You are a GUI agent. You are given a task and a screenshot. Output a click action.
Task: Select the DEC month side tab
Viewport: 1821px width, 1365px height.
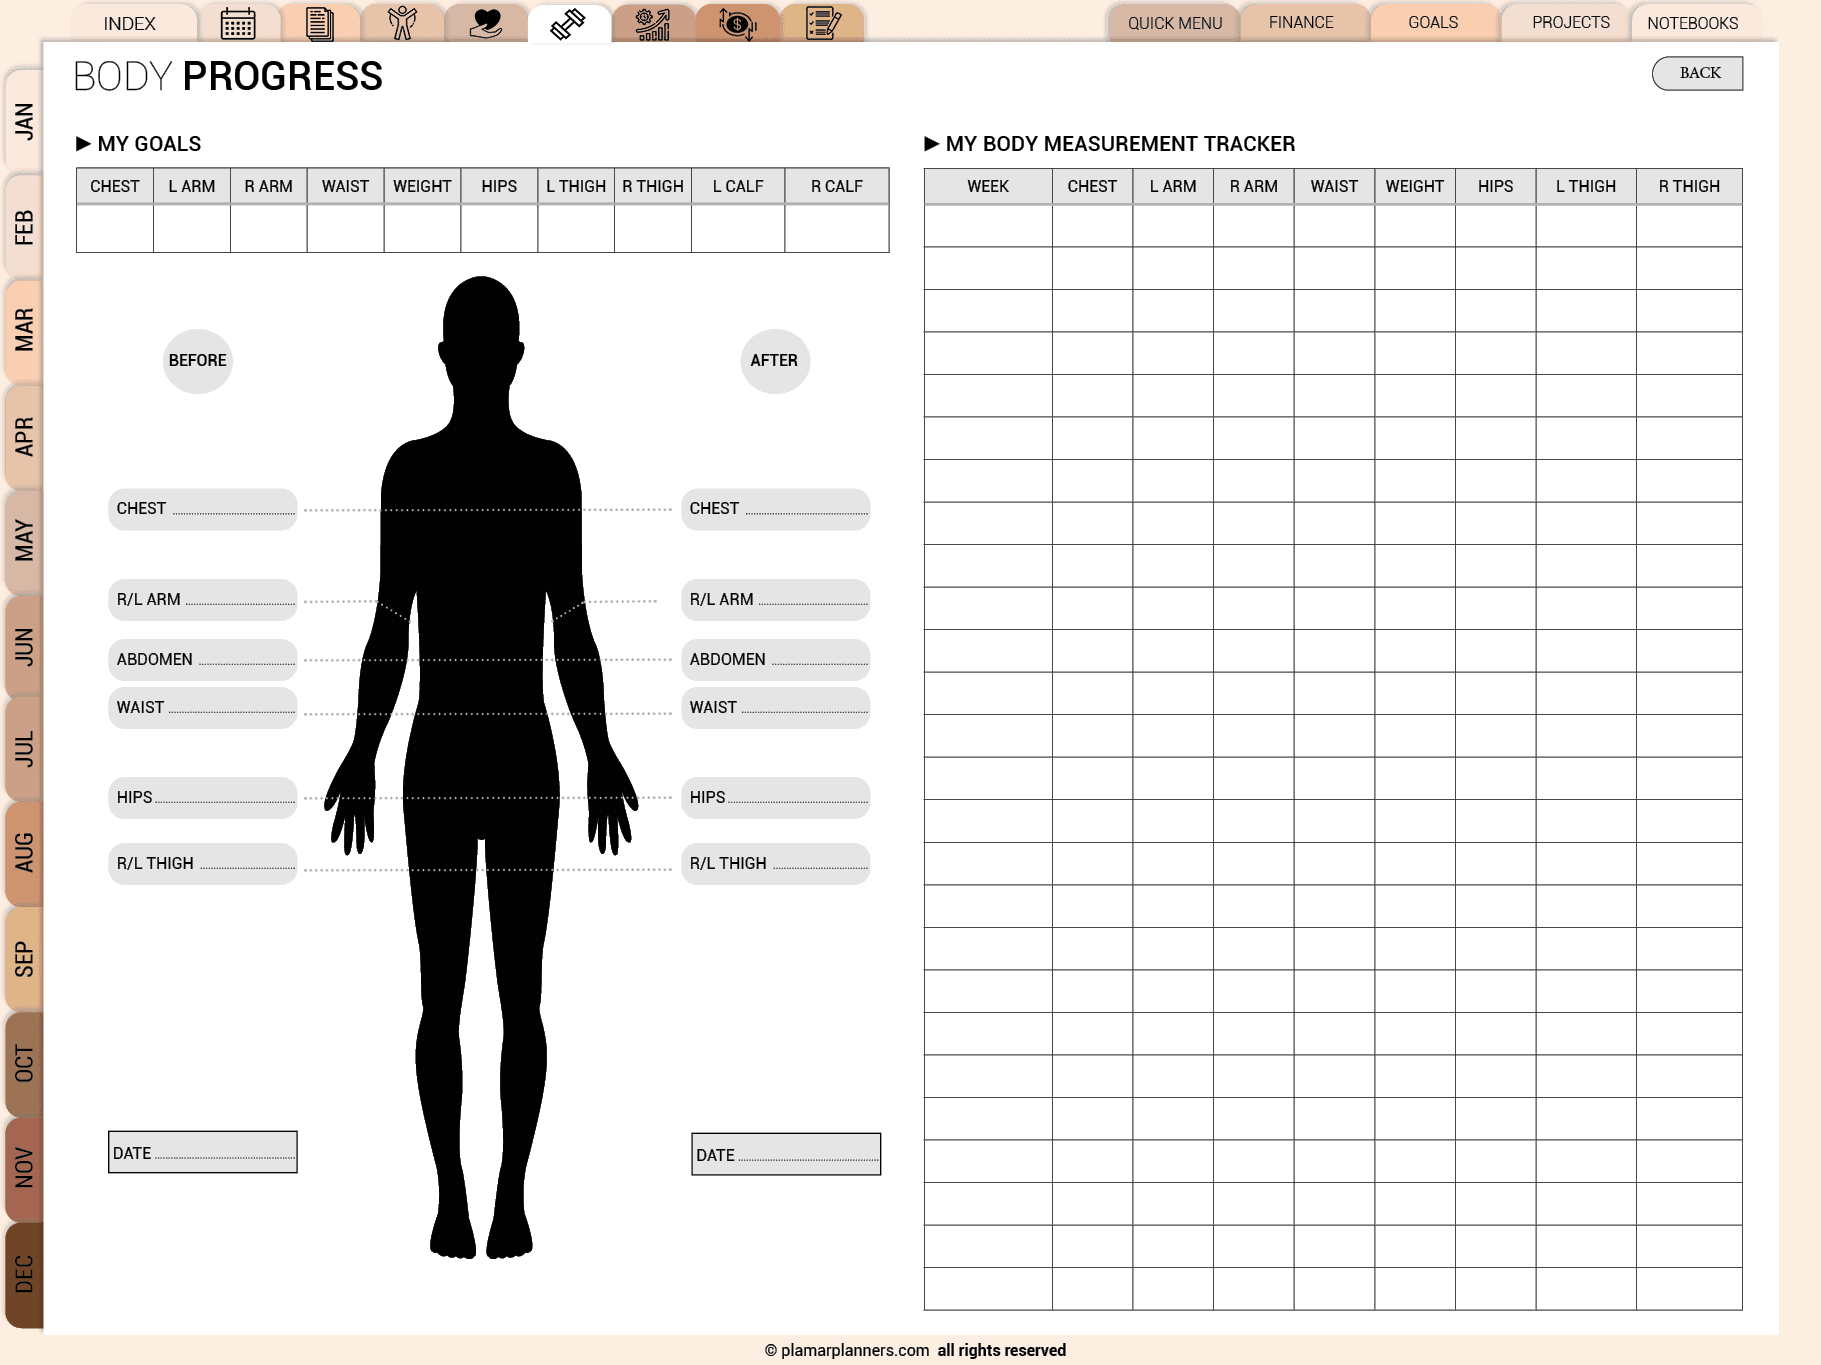(24, 1274)
